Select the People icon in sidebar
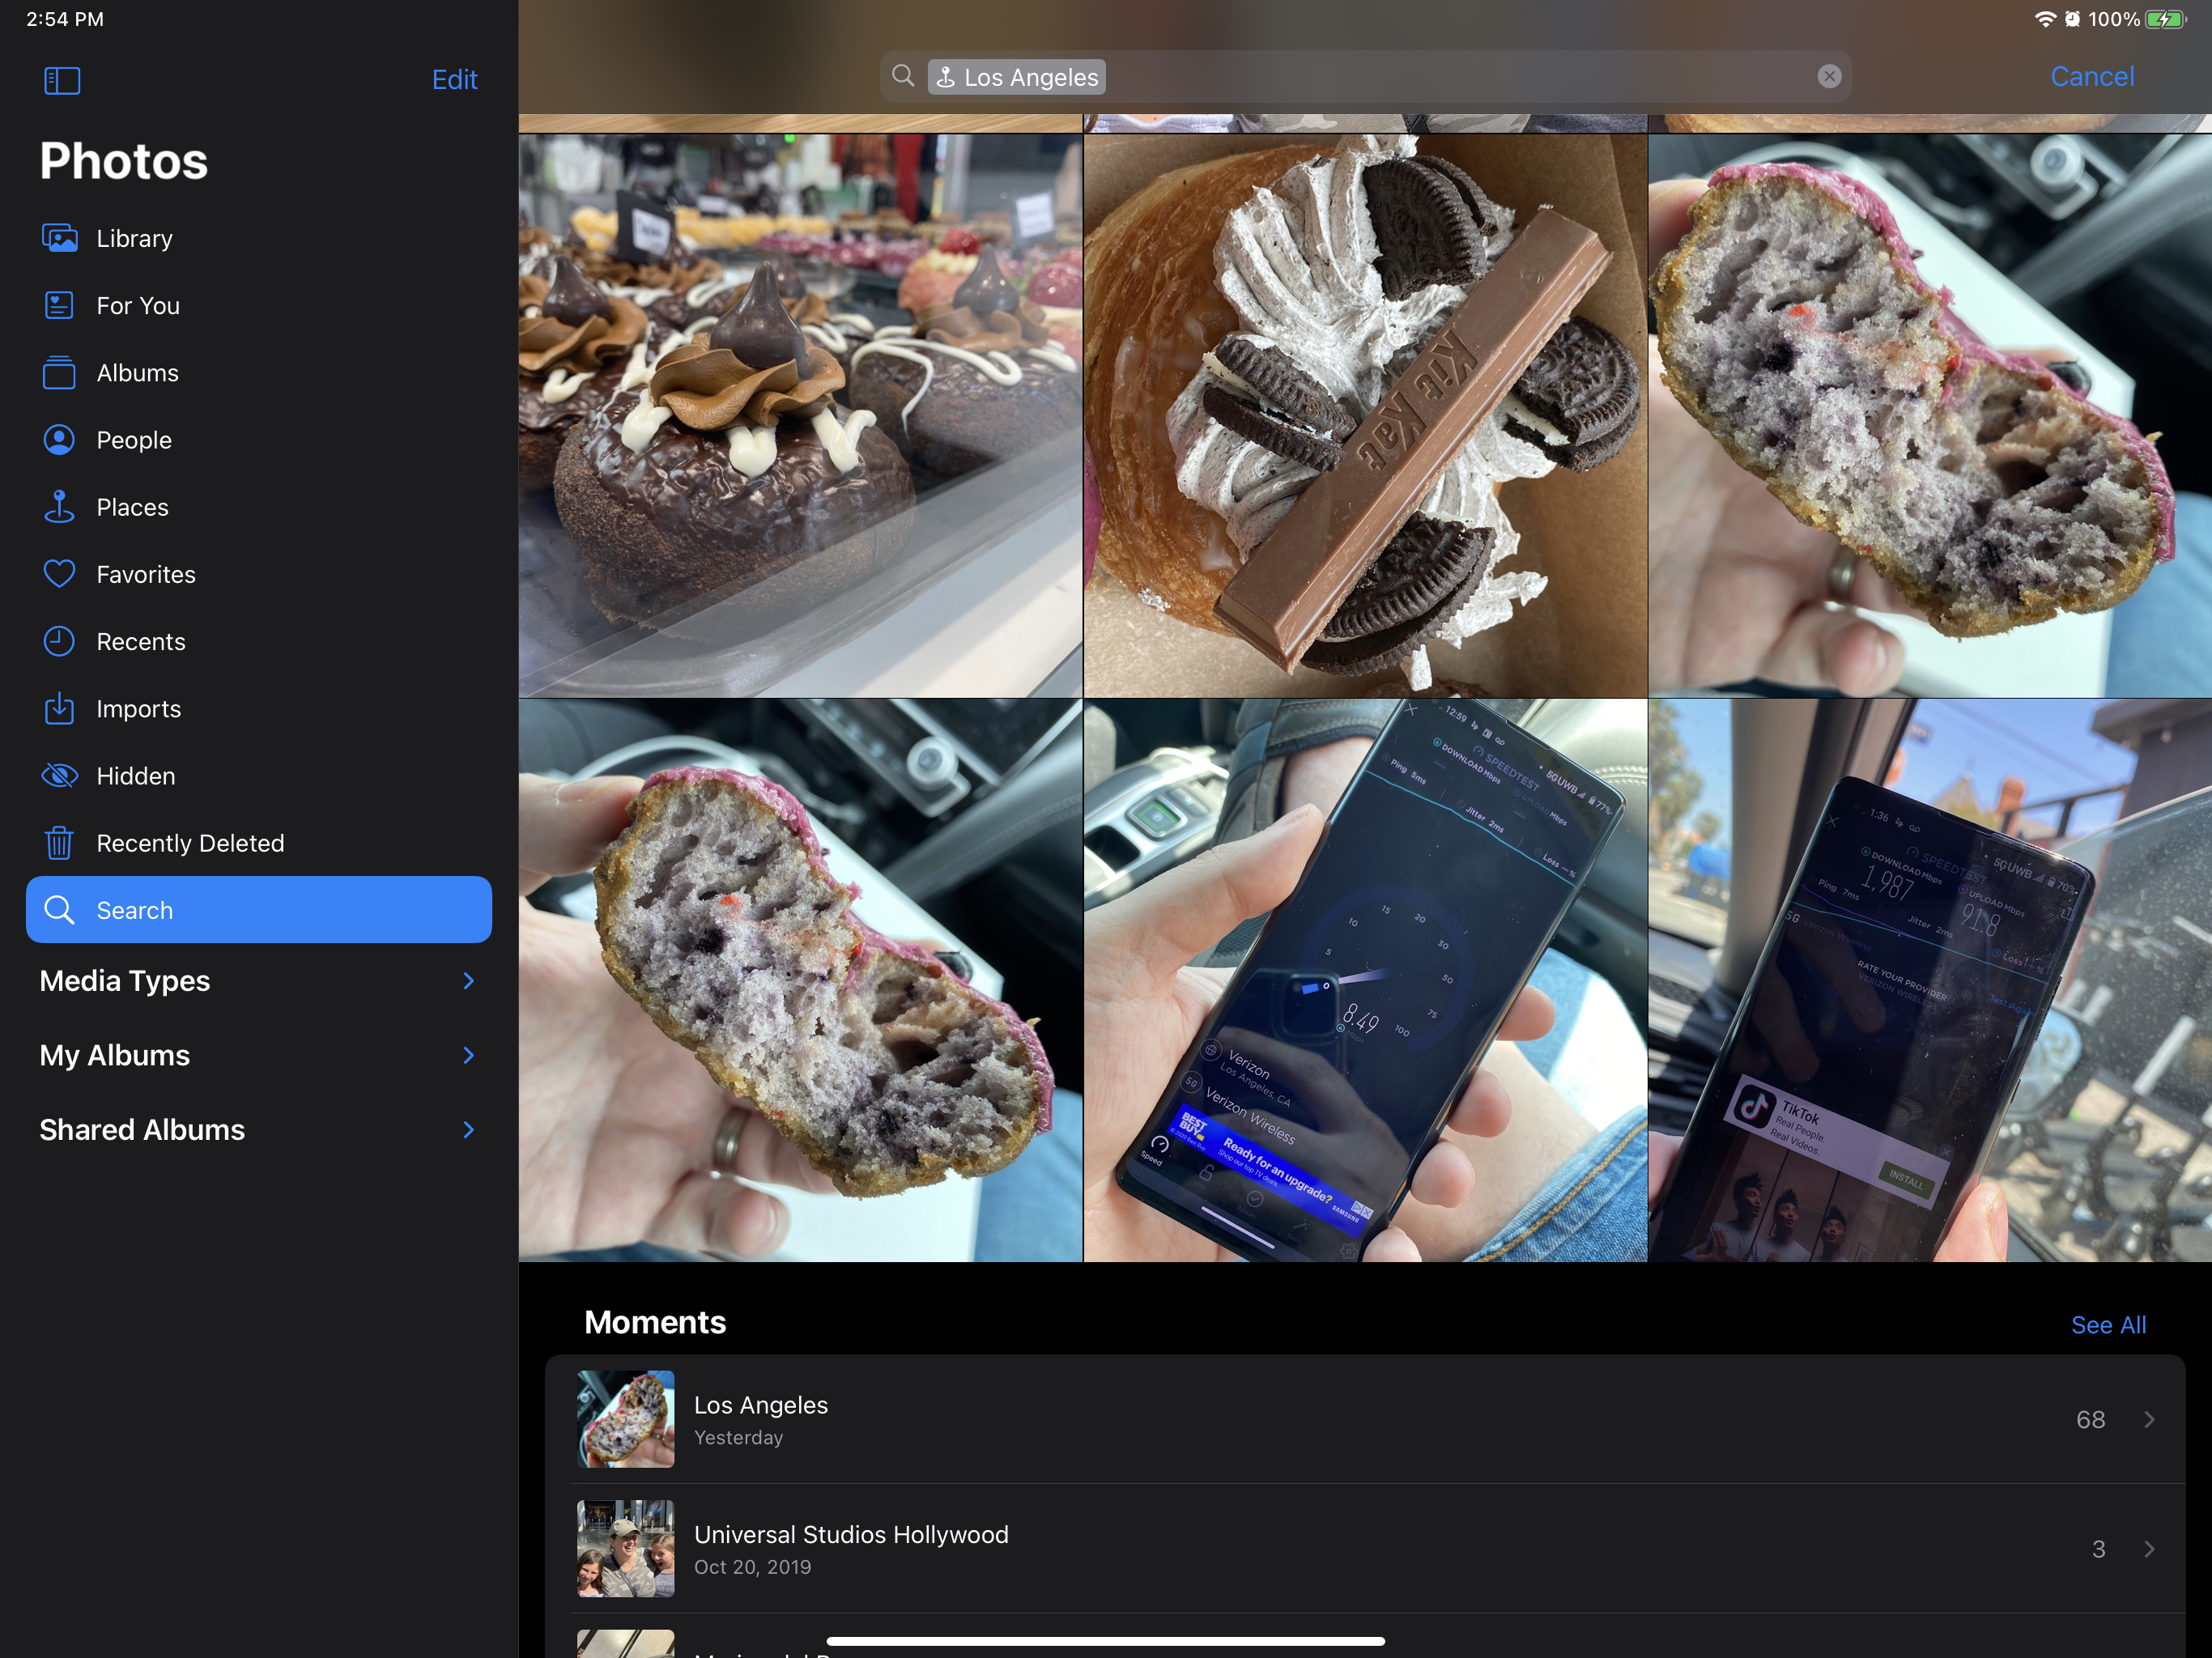The height and width of the screenshot is (1658, 2212). click(60, 440)
